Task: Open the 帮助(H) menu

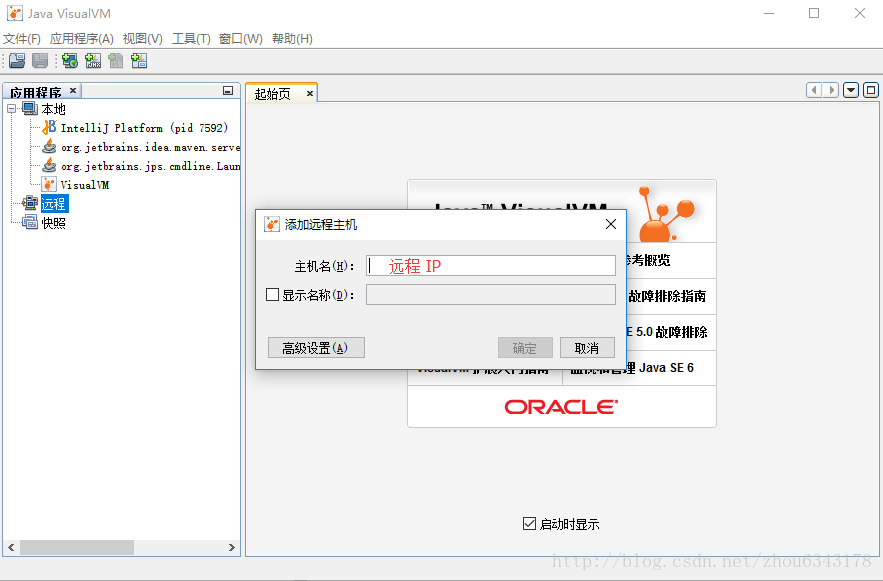Action: point(292,39)
